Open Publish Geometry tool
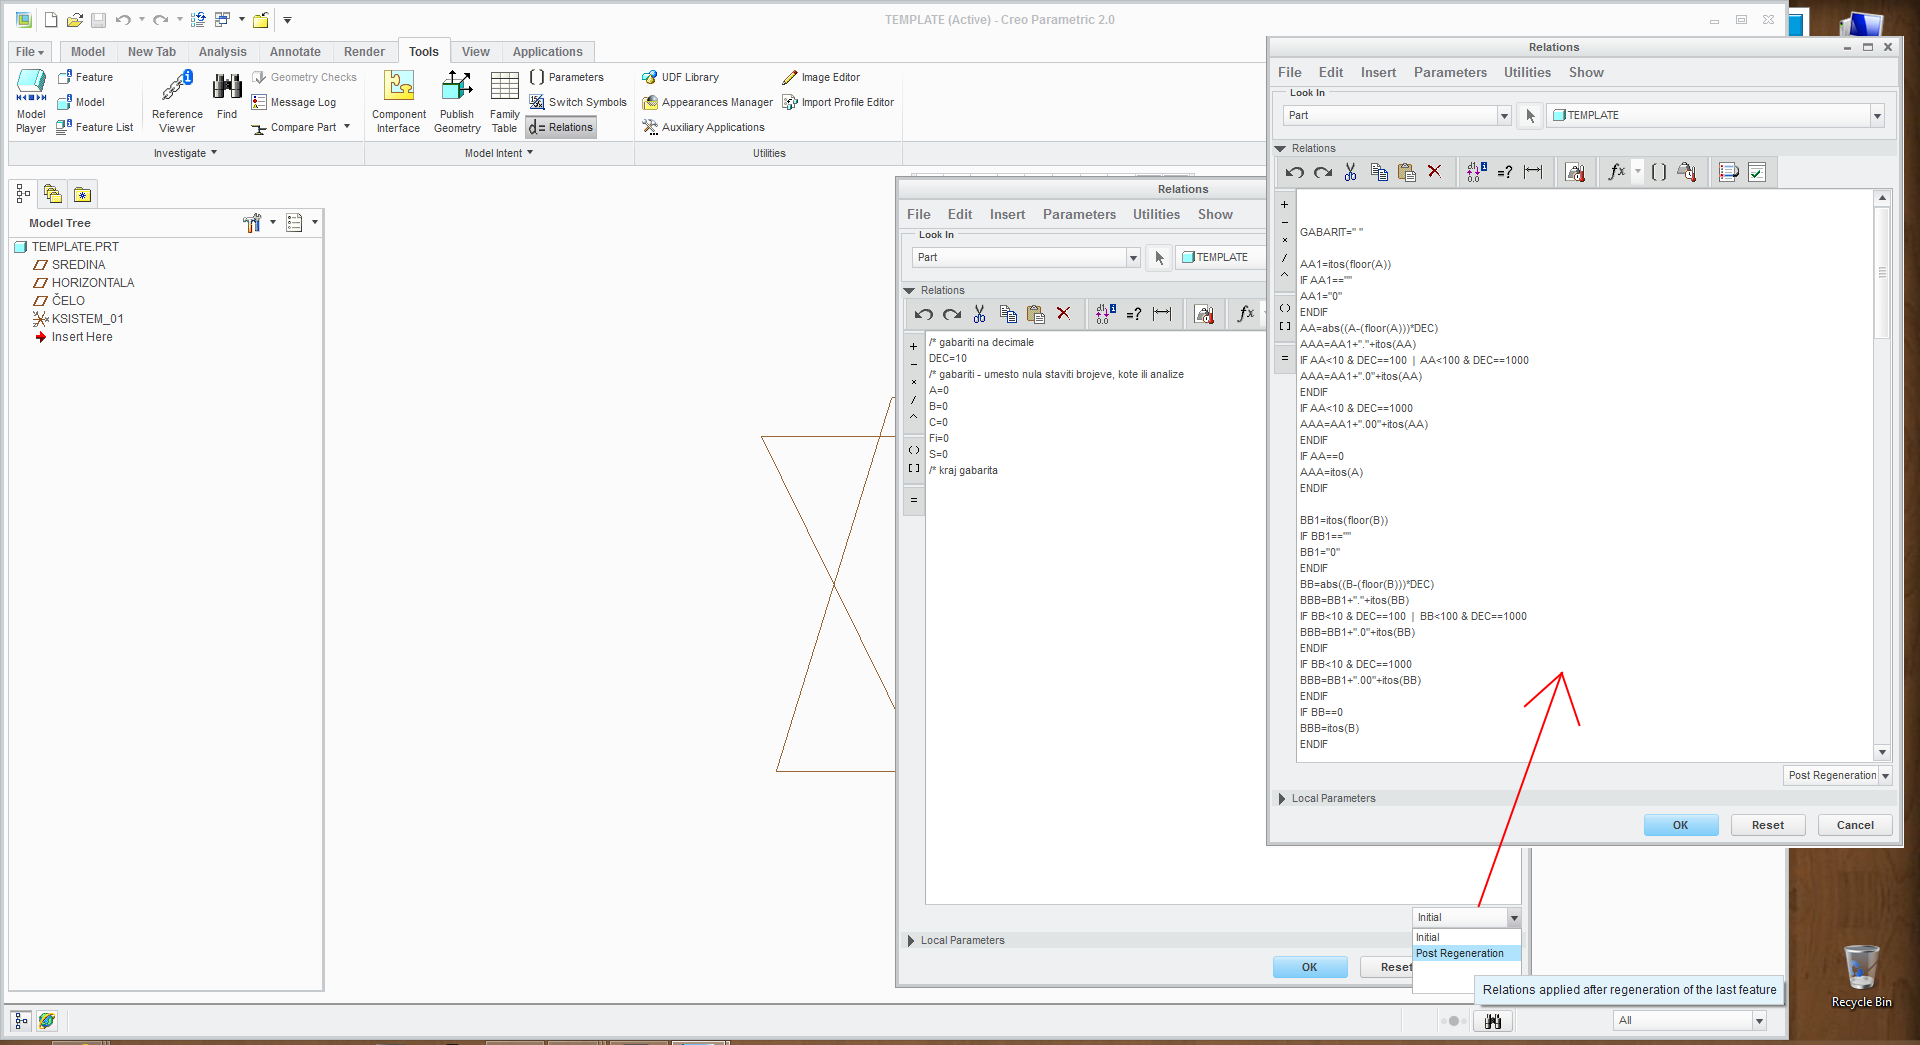Image resolution: width=1920 pixels, height=1045 pixels. pyautogui.click(x=457, y=101)
